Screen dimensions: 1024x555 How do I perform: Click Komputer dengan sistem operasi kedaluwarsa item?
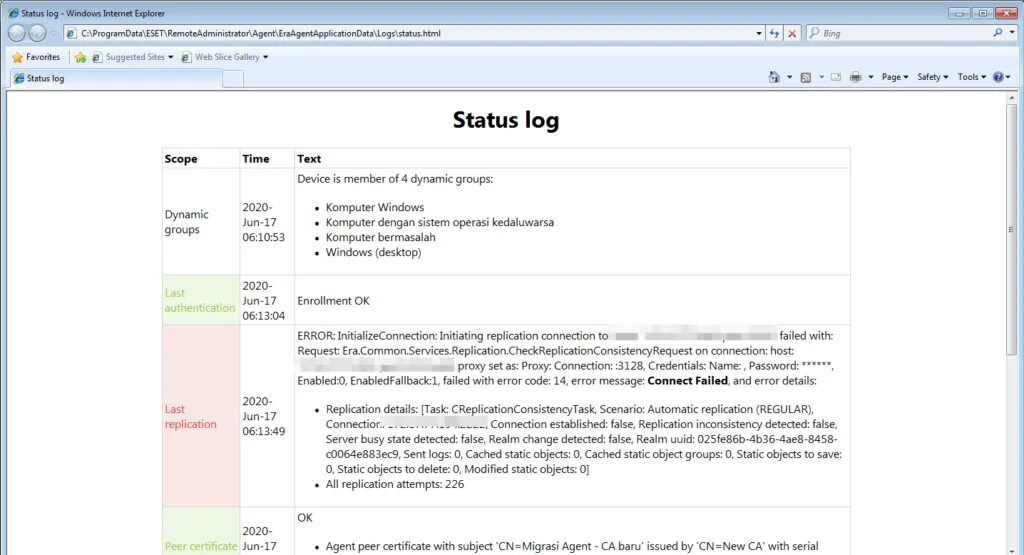point(440,223)
